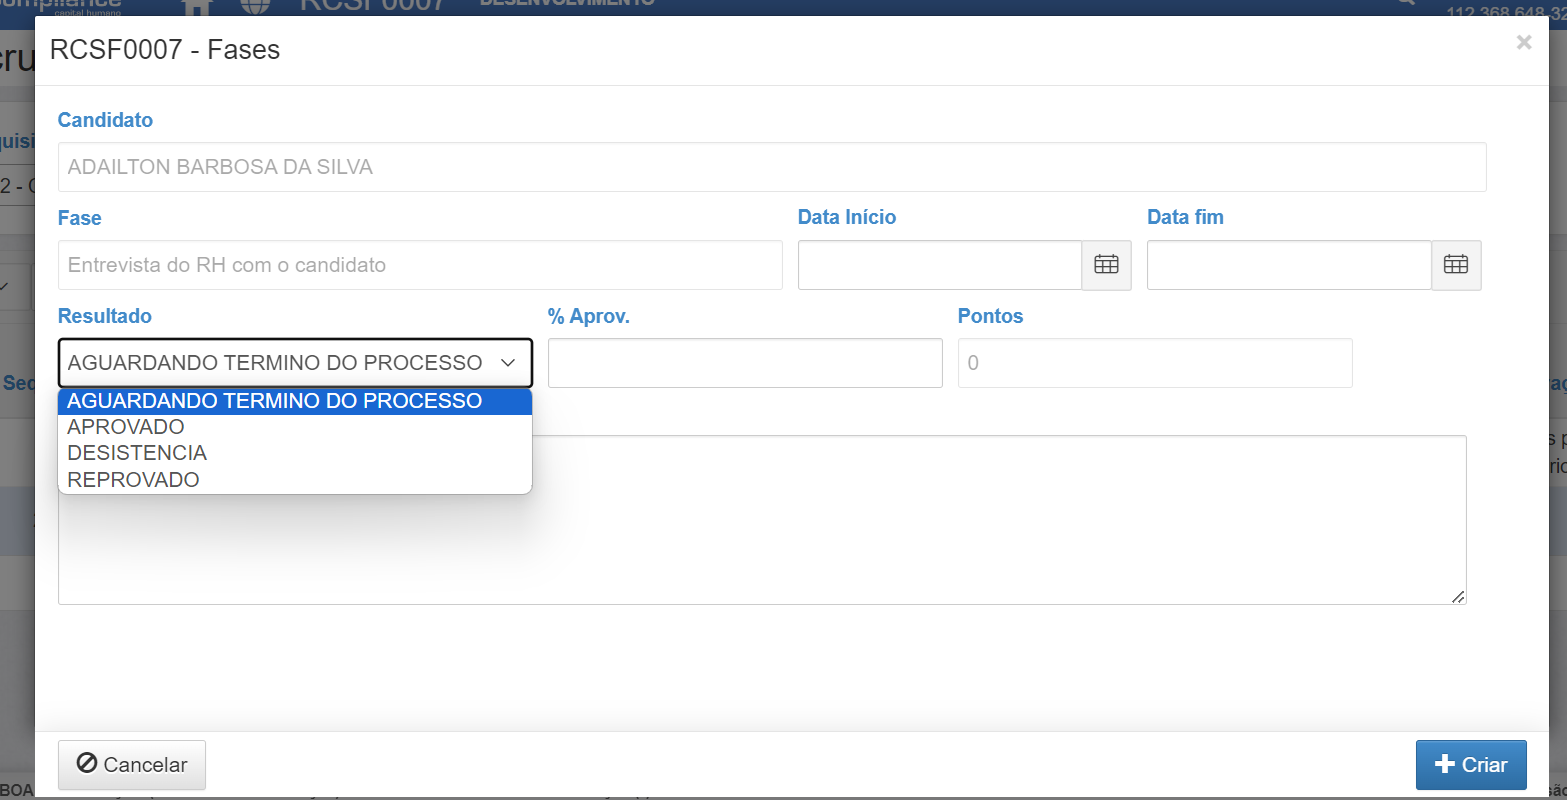Click the Candidato label

coord(105,120)
